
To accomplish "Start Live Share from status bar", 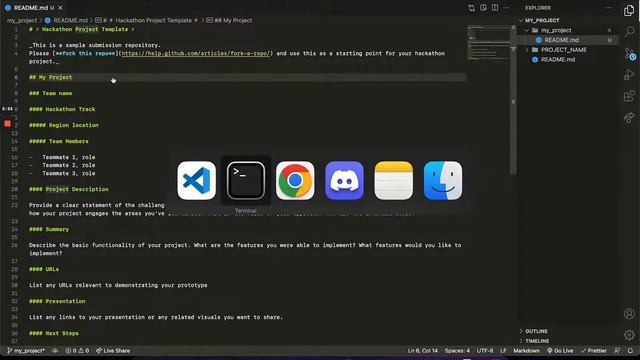I will 113,351.
